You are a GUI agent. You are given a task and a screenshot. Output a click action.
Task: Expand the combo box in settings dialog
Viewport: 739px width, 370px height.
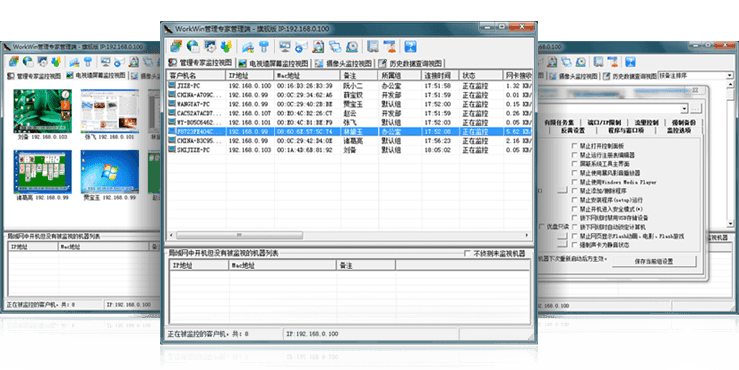tap(684, 109)
